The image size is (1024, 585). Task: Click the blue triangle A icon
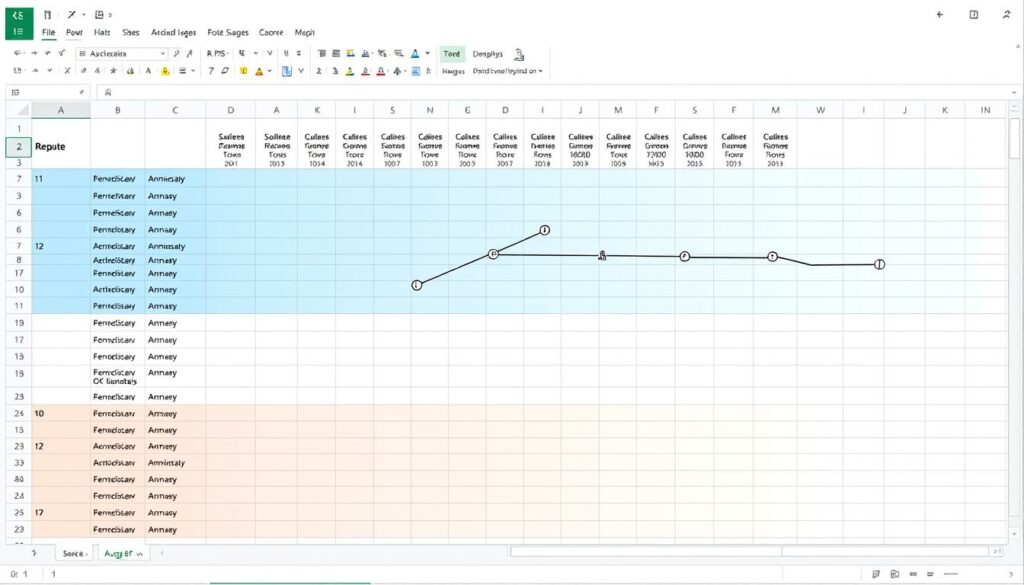[x=415, y=54]
